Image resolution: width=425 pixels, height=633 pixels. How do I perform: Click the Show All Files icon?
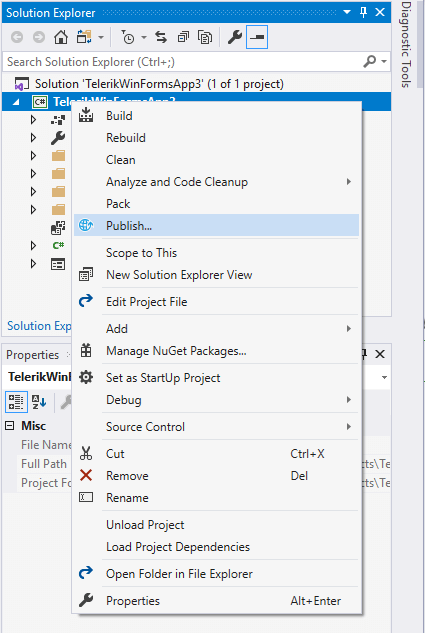[x=205, y=38]
